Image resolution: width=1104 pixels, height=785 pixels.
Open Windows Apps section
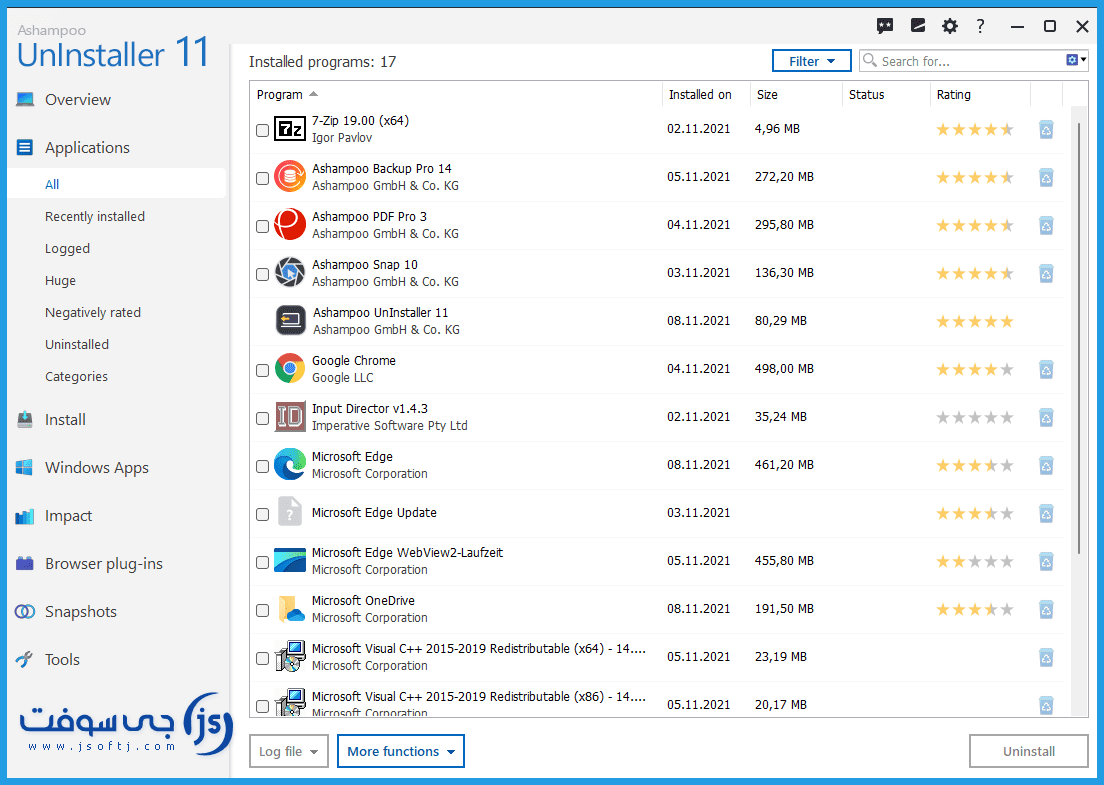96,467
